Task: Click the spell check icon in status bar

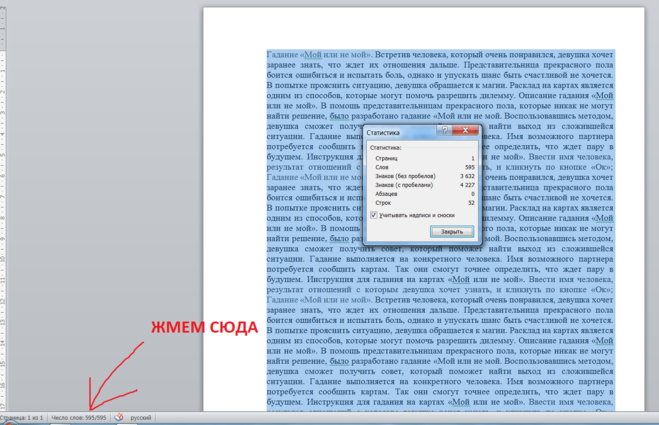Action: click(119, 418)
